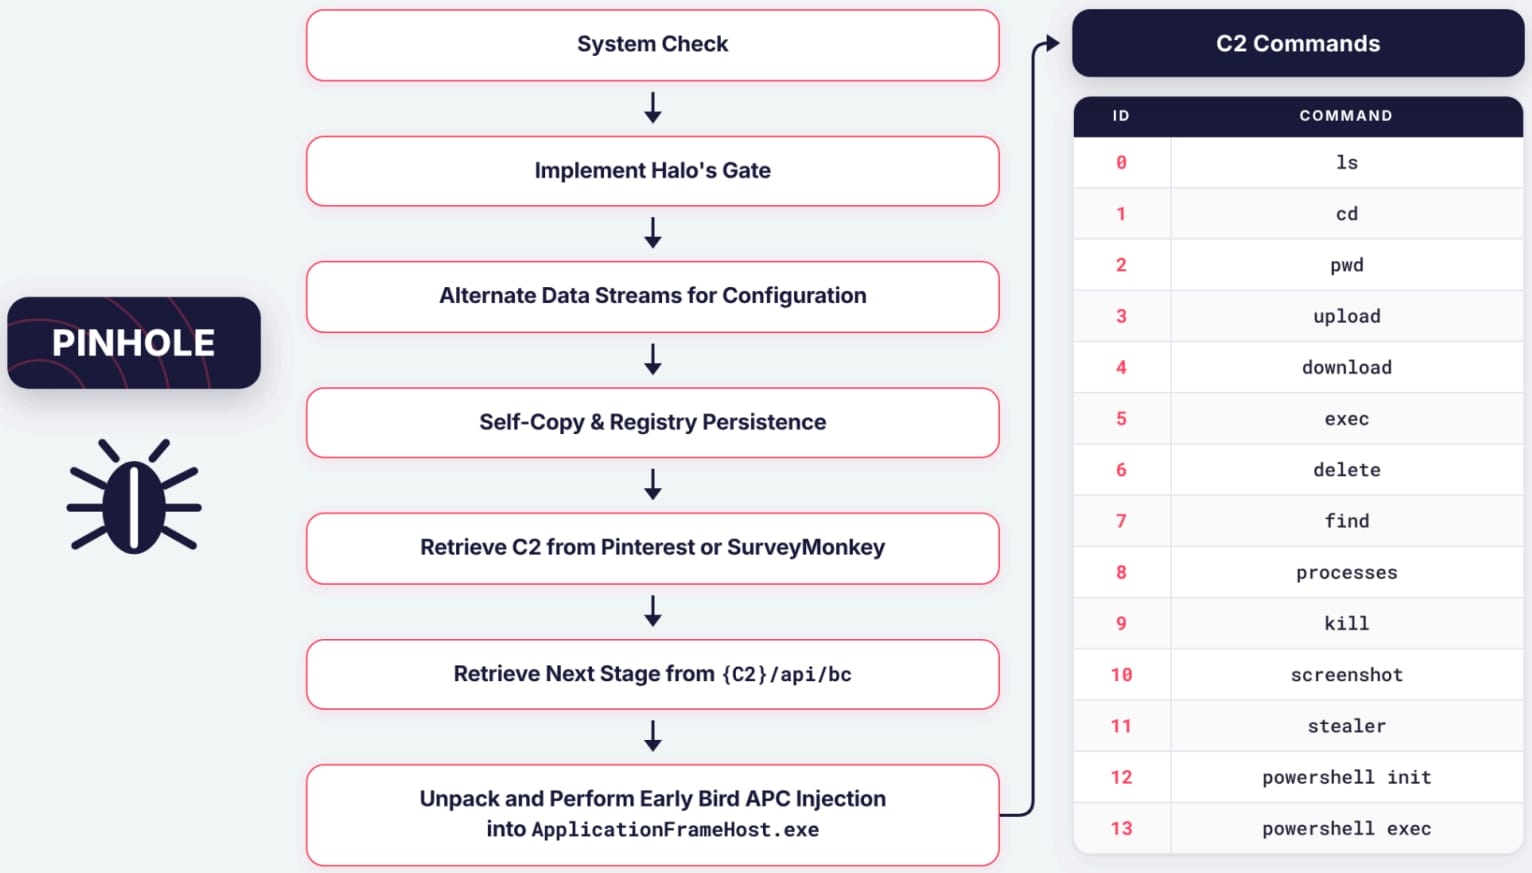Select the powershell exec row
This screenshot has height=873, width=1532.
coord(1298,828)
